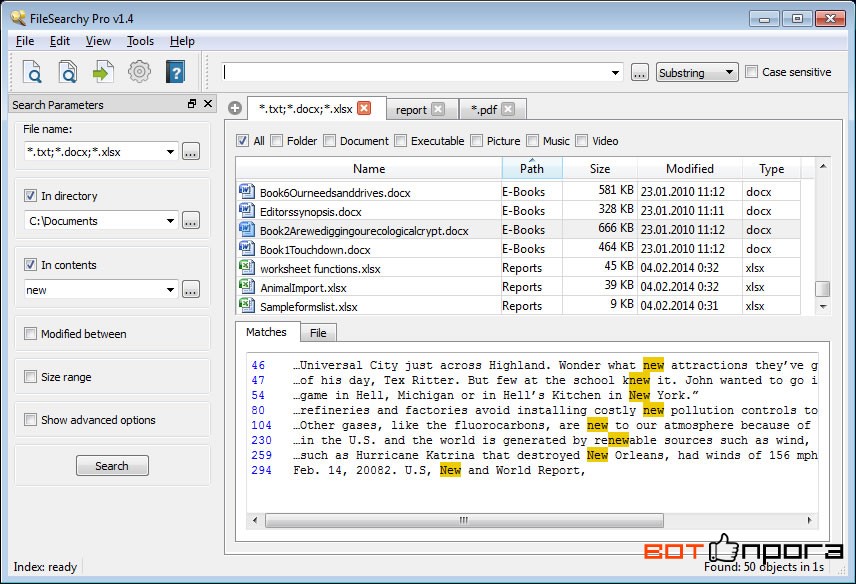This screenshot has height=584, width=856.
Task: Click the Path column header
Action: point(532,169)
